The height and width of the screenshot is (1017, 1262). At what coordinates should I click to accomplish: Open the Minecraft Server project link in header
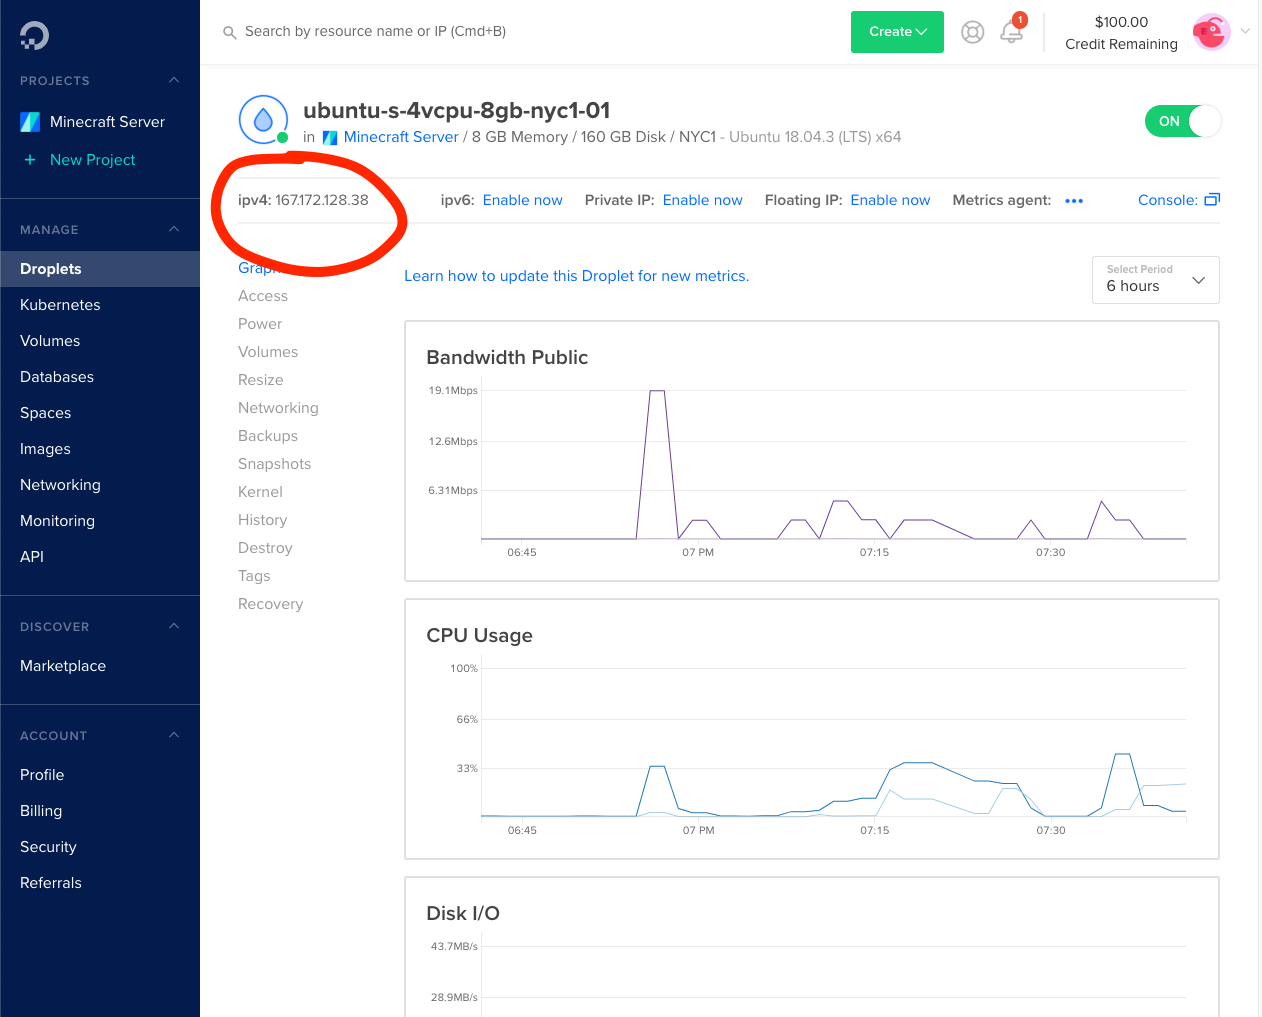click(x=401, y=137)
